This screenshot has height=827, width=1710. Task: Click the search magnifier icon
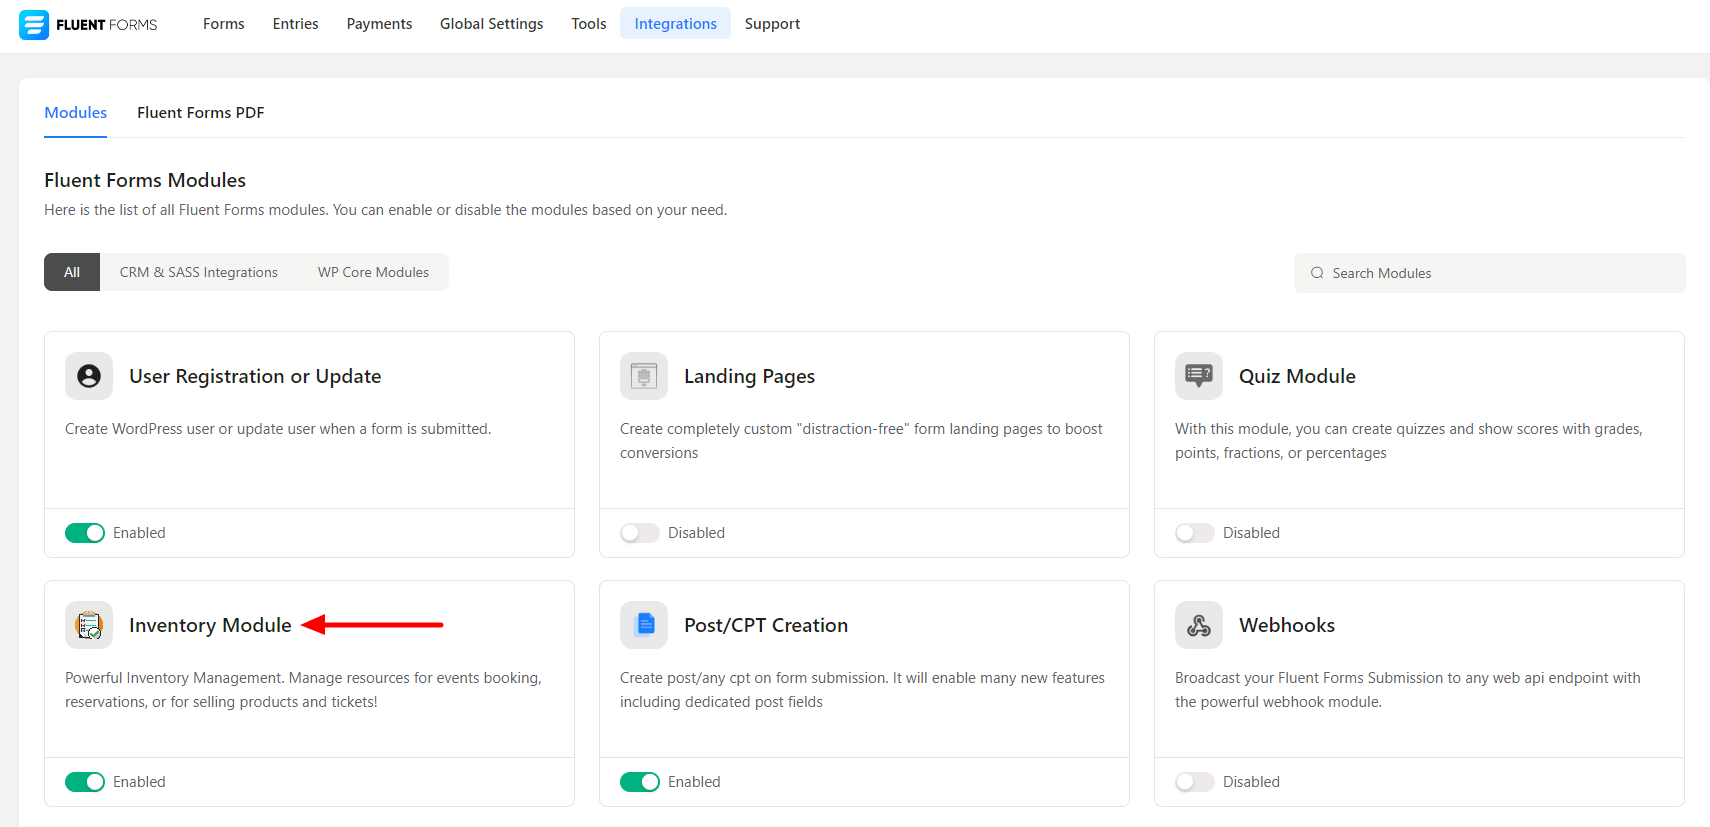click(x=1317, y=273)
